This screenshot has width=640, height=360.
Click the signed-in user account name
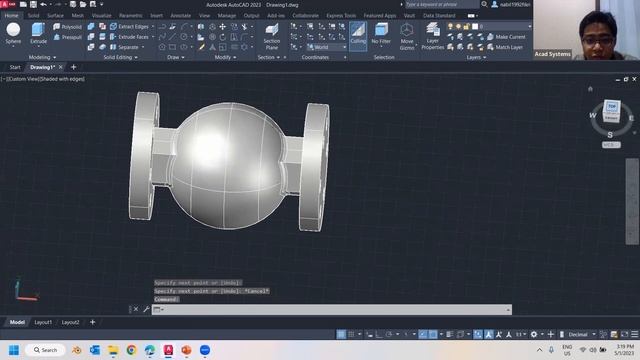515,4
